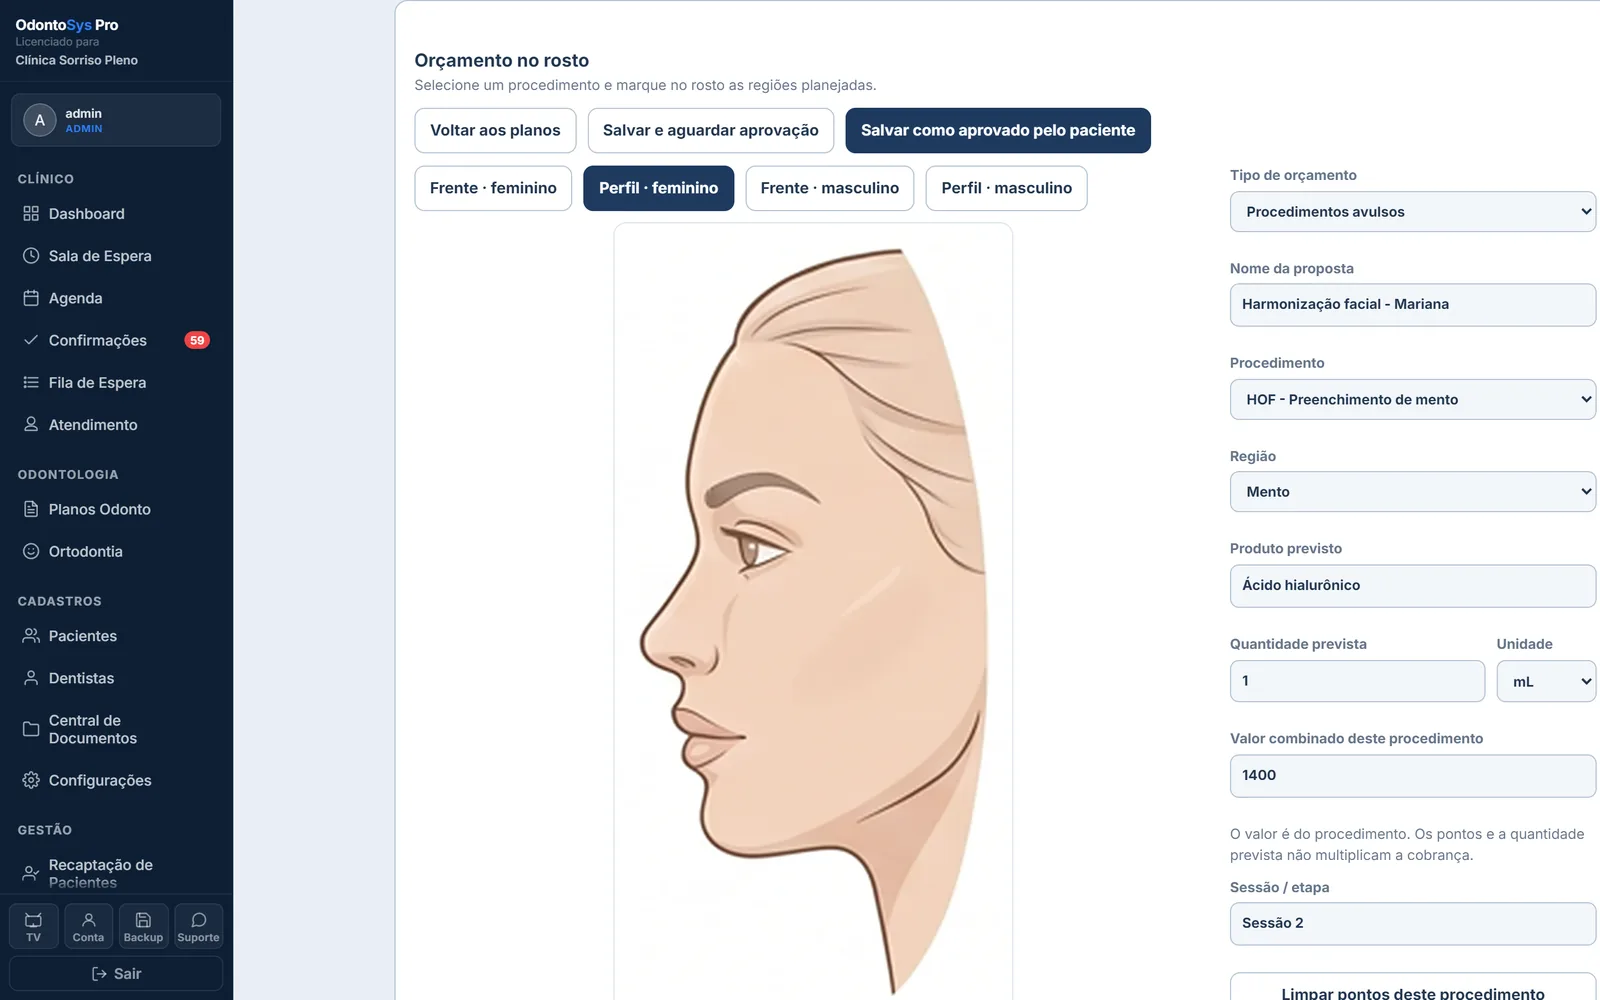Image resolution: width=1600 pixels, height=1000 pixels.
Task: Open the Tipo de orçamento dropdown
Action: point(1412,212)
